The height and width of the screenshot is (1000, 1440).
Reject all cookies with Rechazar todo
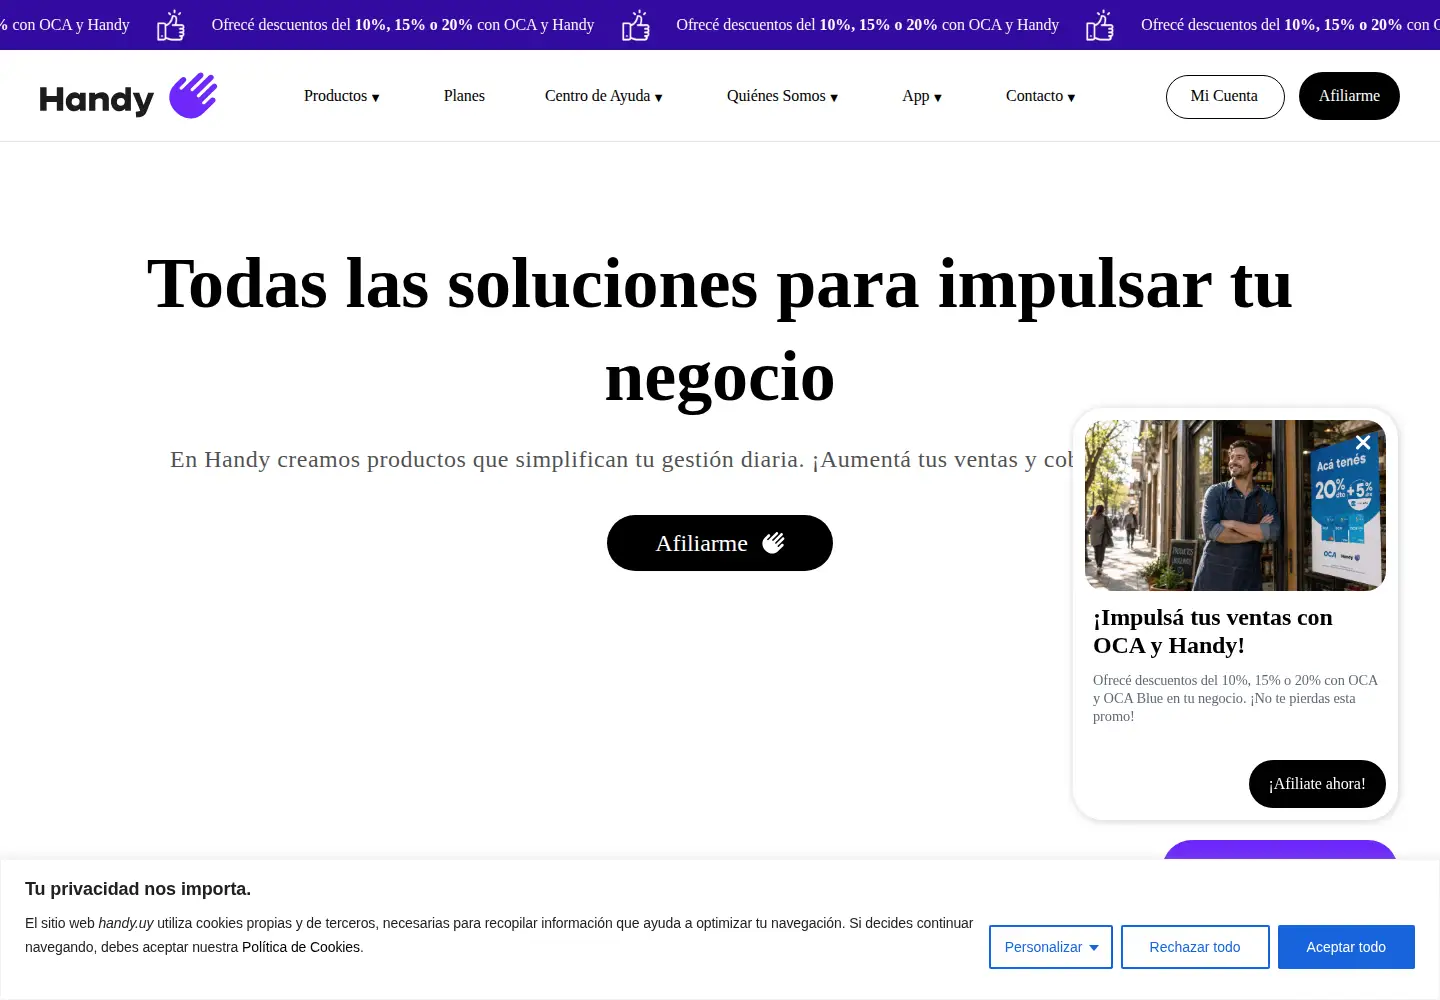1195,947
